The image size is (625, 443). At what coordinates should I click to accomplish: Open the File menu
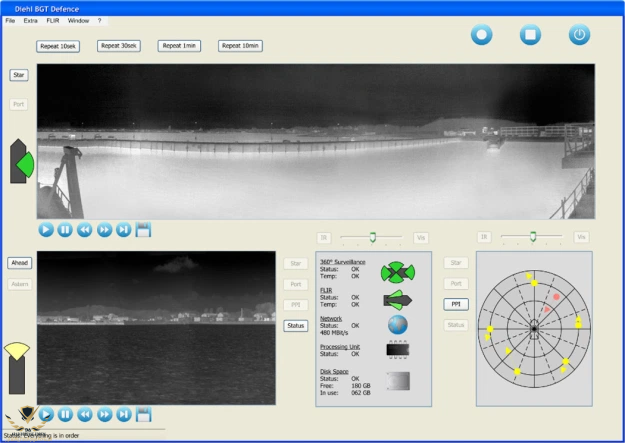(x=10, y=20)
